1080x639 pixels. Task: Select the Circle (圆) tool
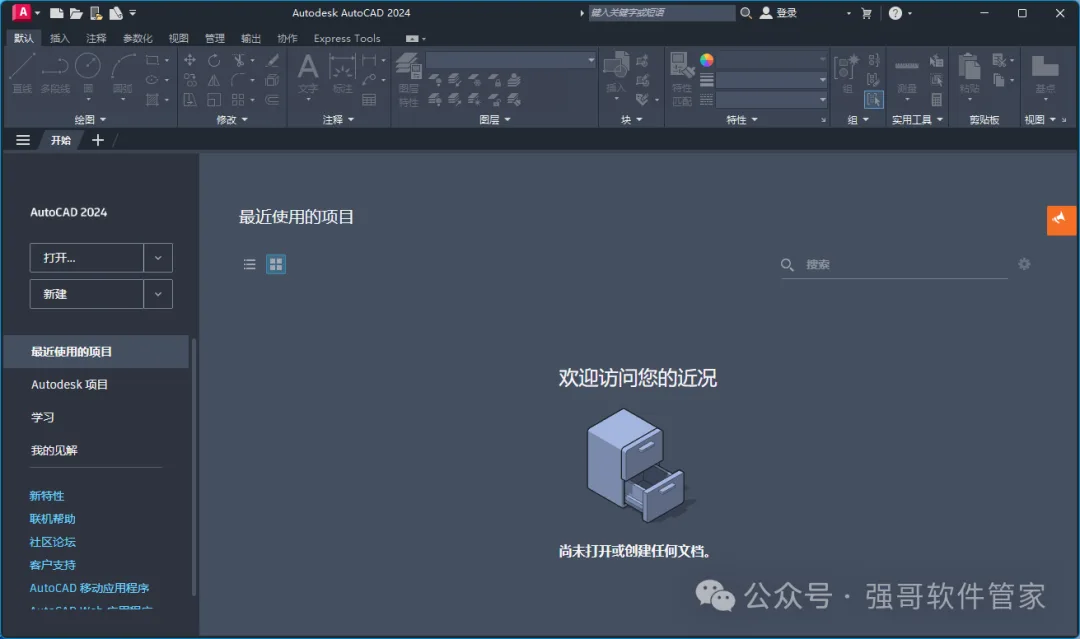click(87, 73)
